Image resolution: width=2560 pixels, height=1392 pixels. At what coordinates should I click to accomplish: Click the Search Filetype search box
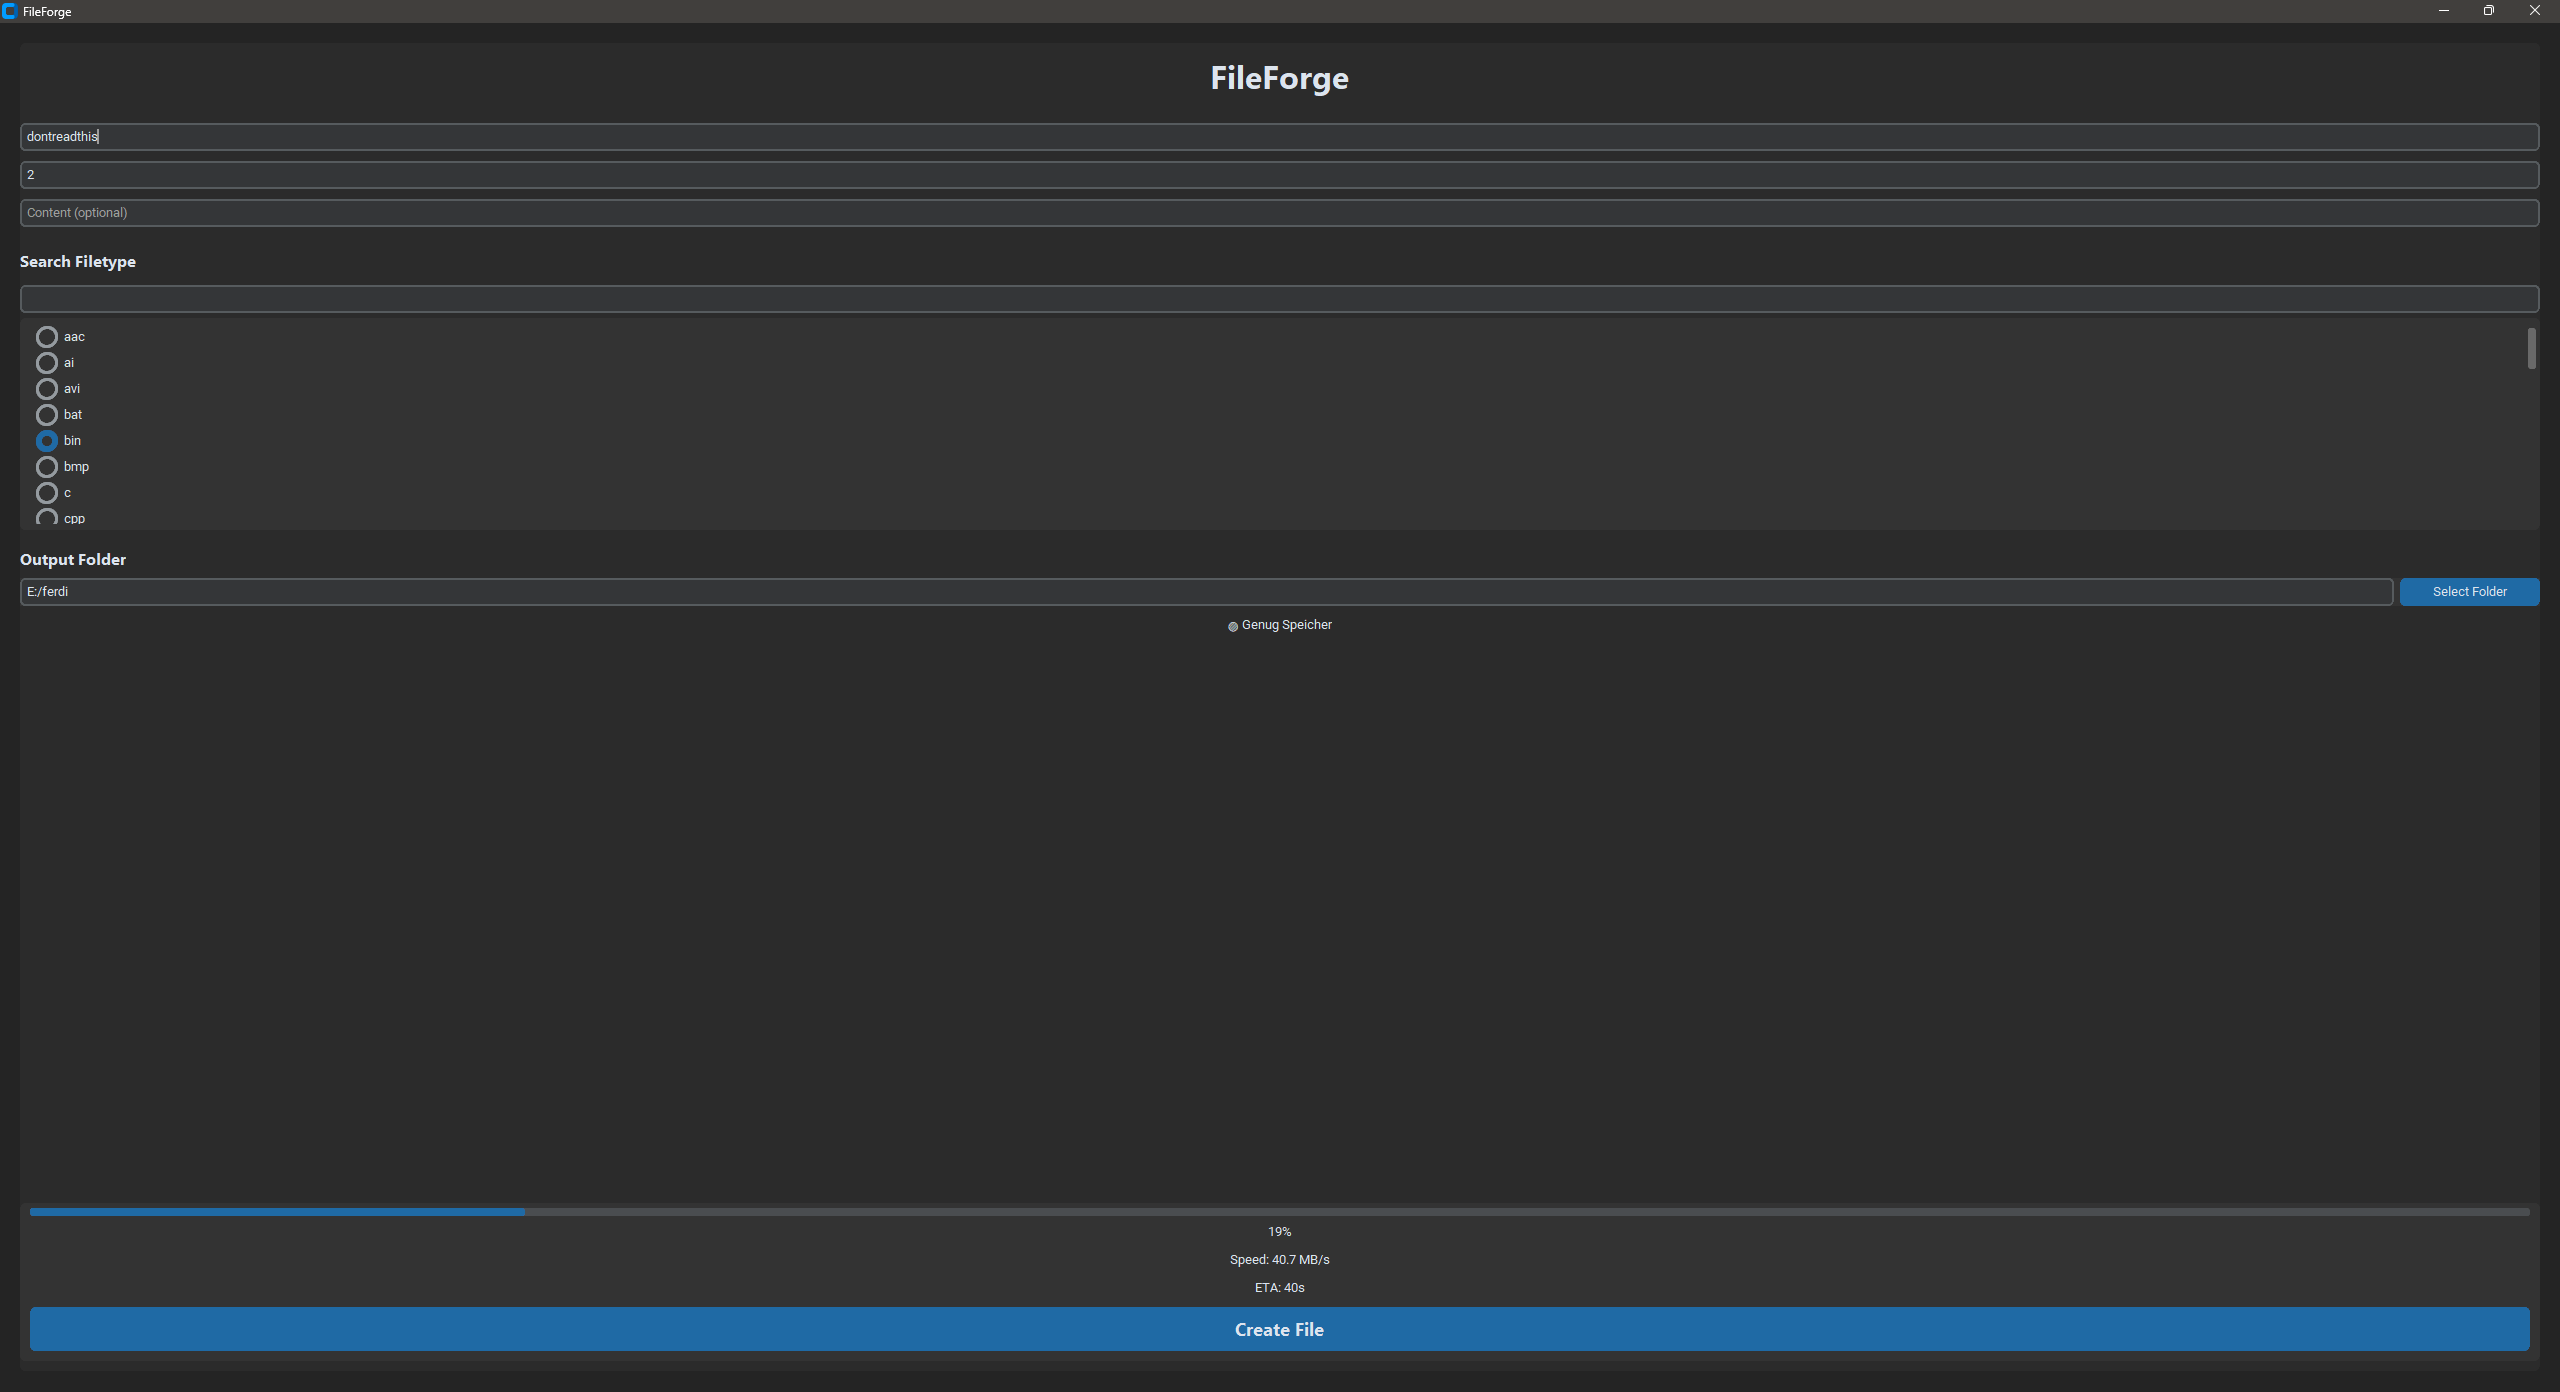pyautogui.click(x=1278, y=299)
